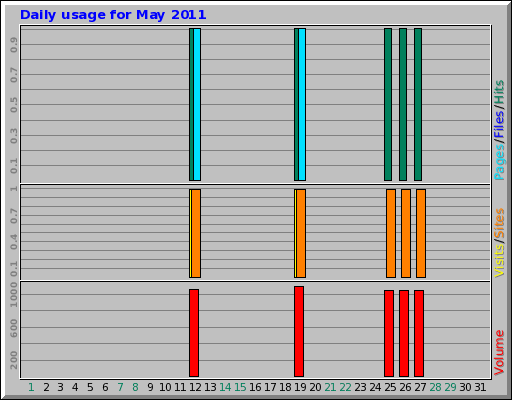Viewport: 512px width, 400px height.
Task: Click the red Volume bar for day 19
Action: point(299,331)
